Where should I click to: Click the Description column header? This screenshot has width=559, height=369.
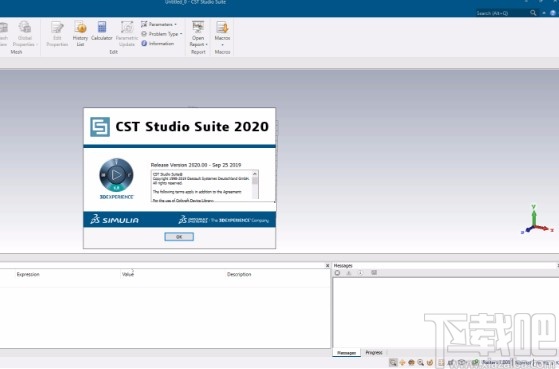point(239,274)
